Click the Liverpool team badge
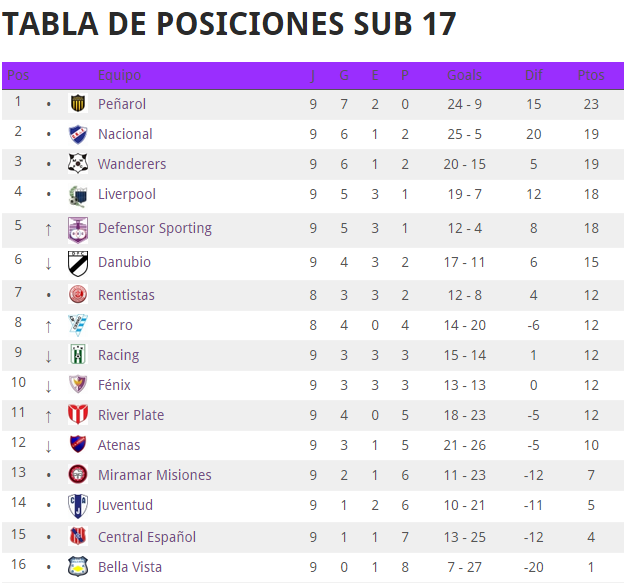 (78, 197)
